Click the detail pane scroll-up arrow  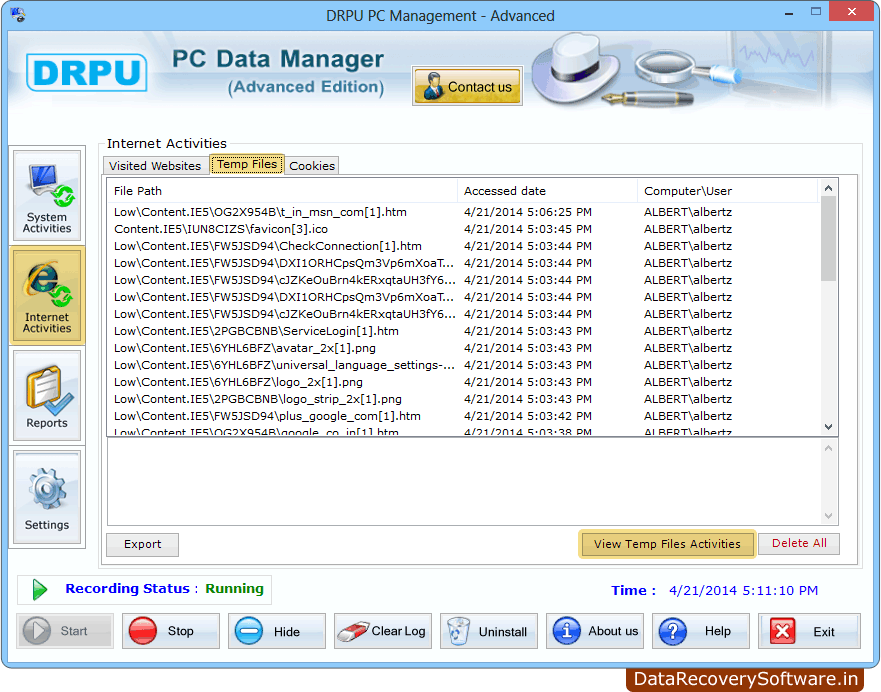click(x=828, y=448)
